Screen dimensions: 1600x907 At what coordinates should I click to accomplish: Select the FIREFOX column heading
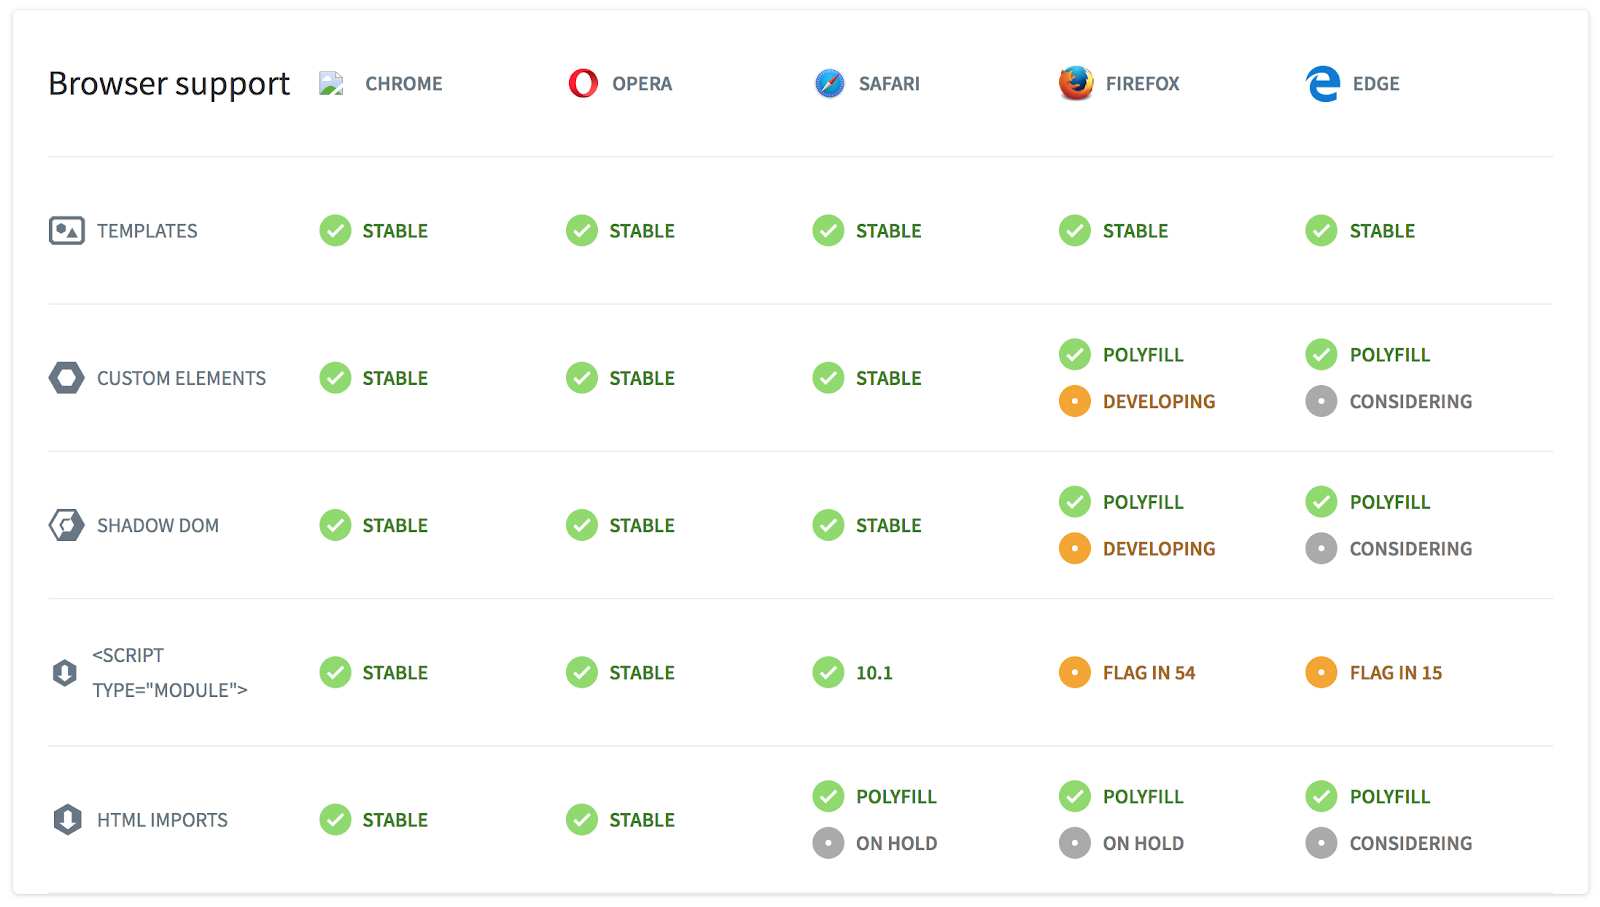[1143, 84]
